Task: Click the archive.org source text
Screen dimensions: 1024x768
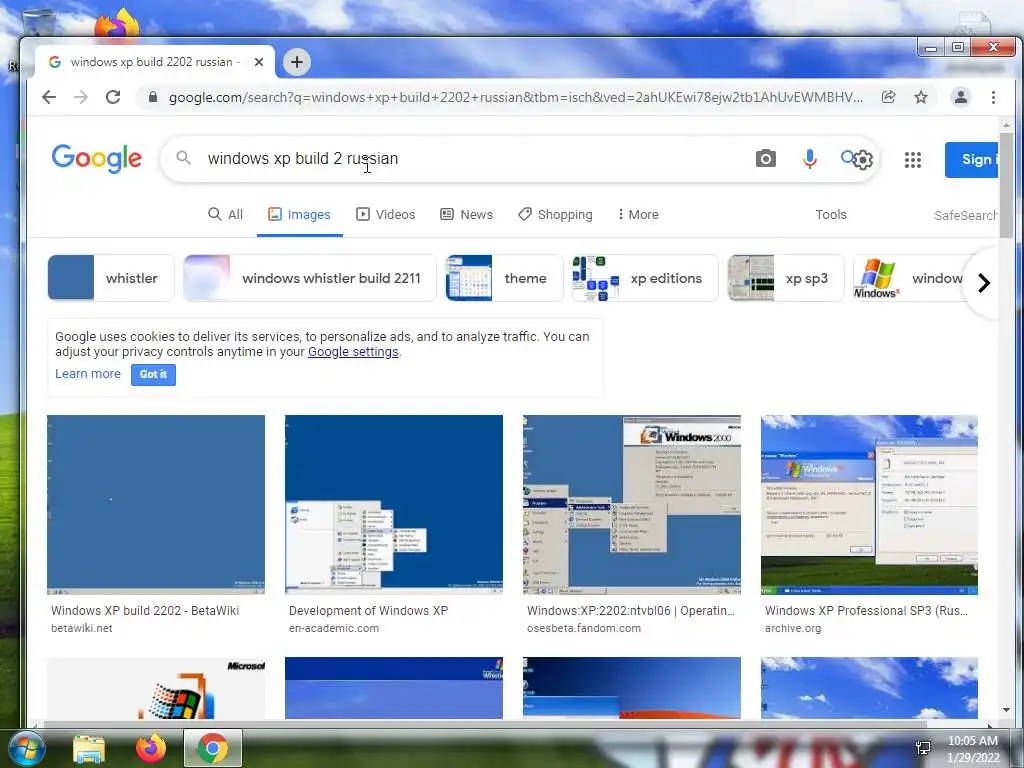Action: tap(793, 628)
